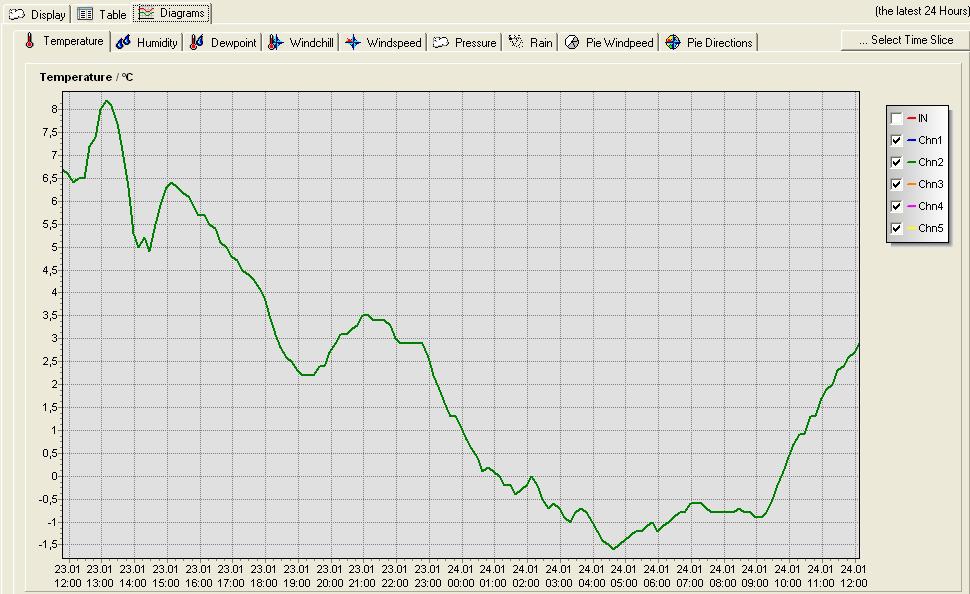Switch to the Table view tab

point(102,14)
